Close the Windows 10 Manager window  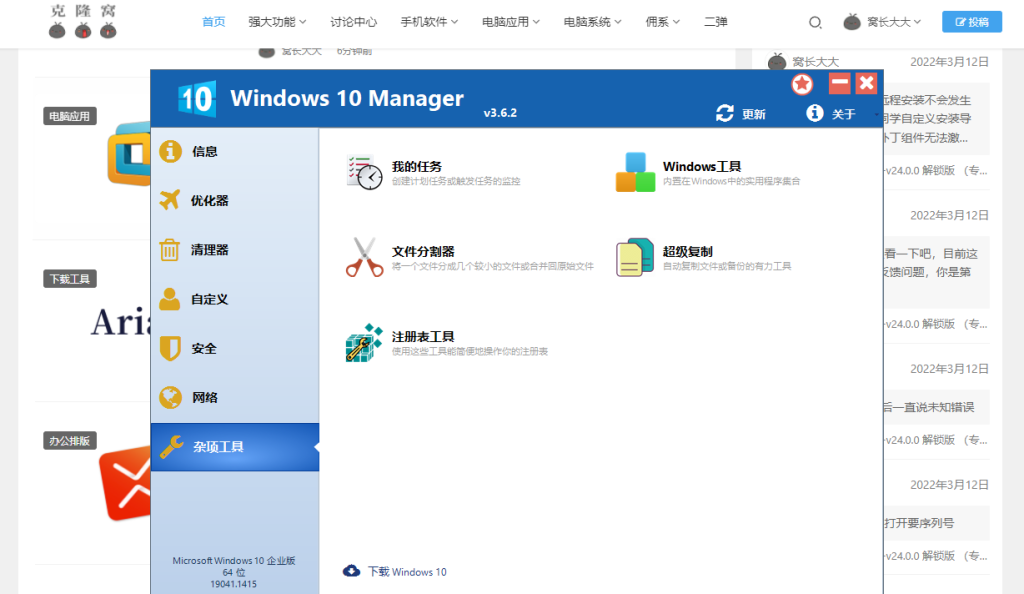pyautogui.click(x=866, y=83)
